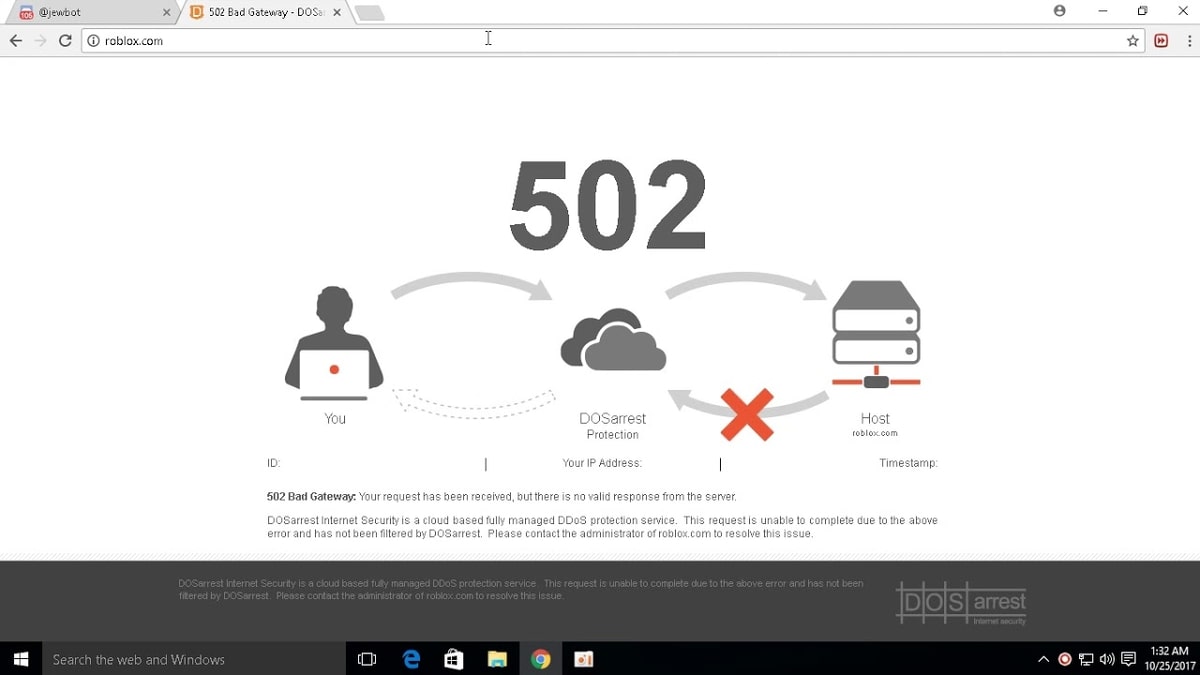The height and width of the screenshot is (675, 1200).
Task: Minimize the Chrome window
Action: click(1103, 11)
